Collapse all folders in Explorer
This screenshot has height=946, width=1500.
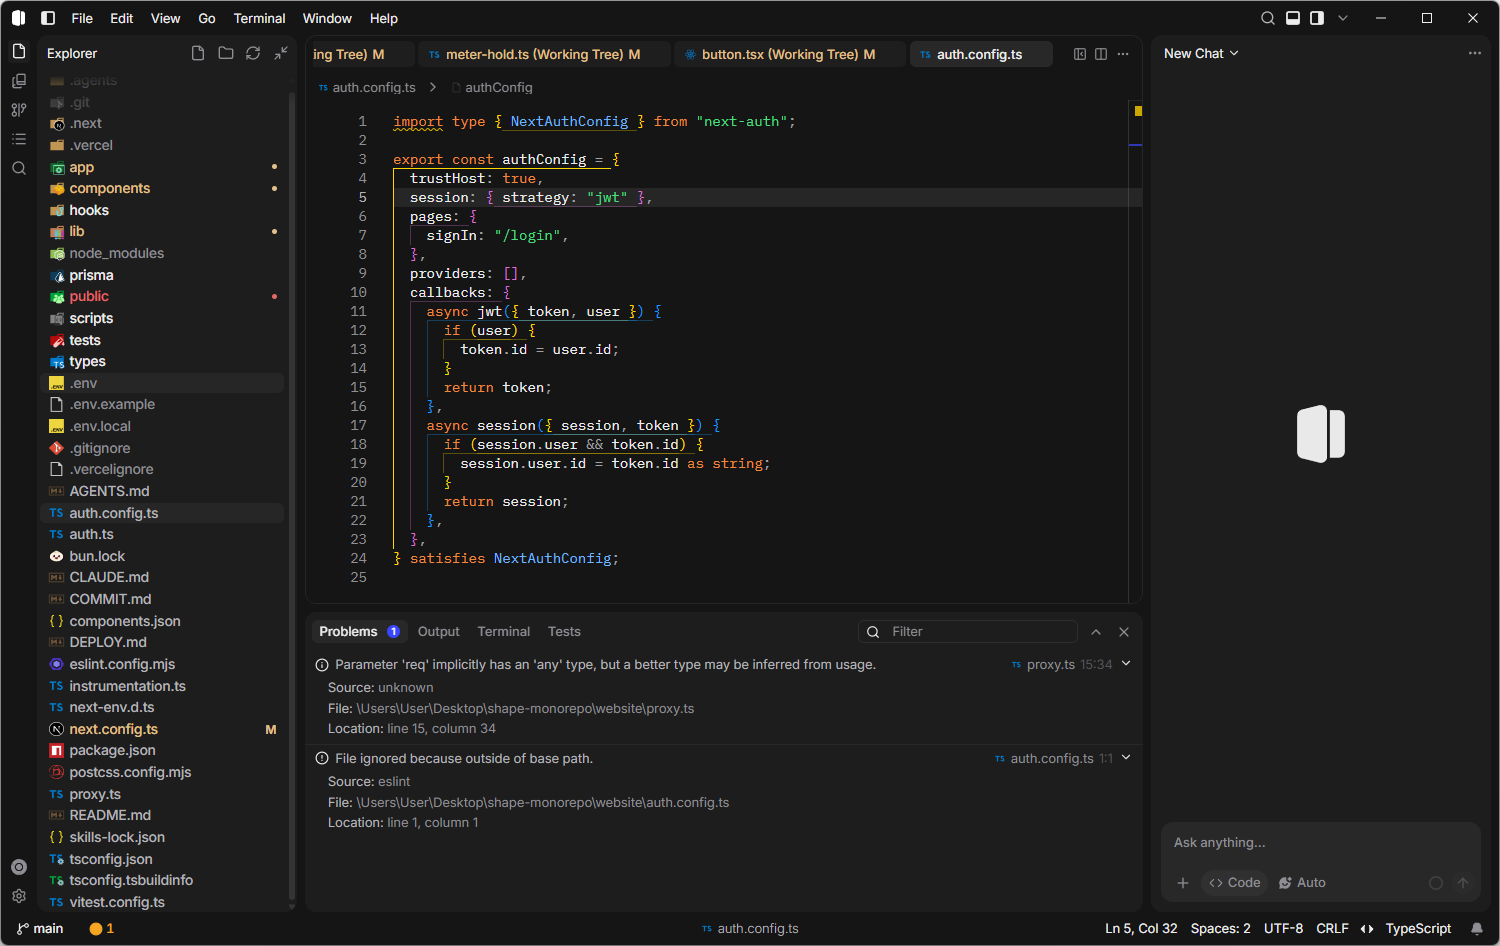[281, 53]
